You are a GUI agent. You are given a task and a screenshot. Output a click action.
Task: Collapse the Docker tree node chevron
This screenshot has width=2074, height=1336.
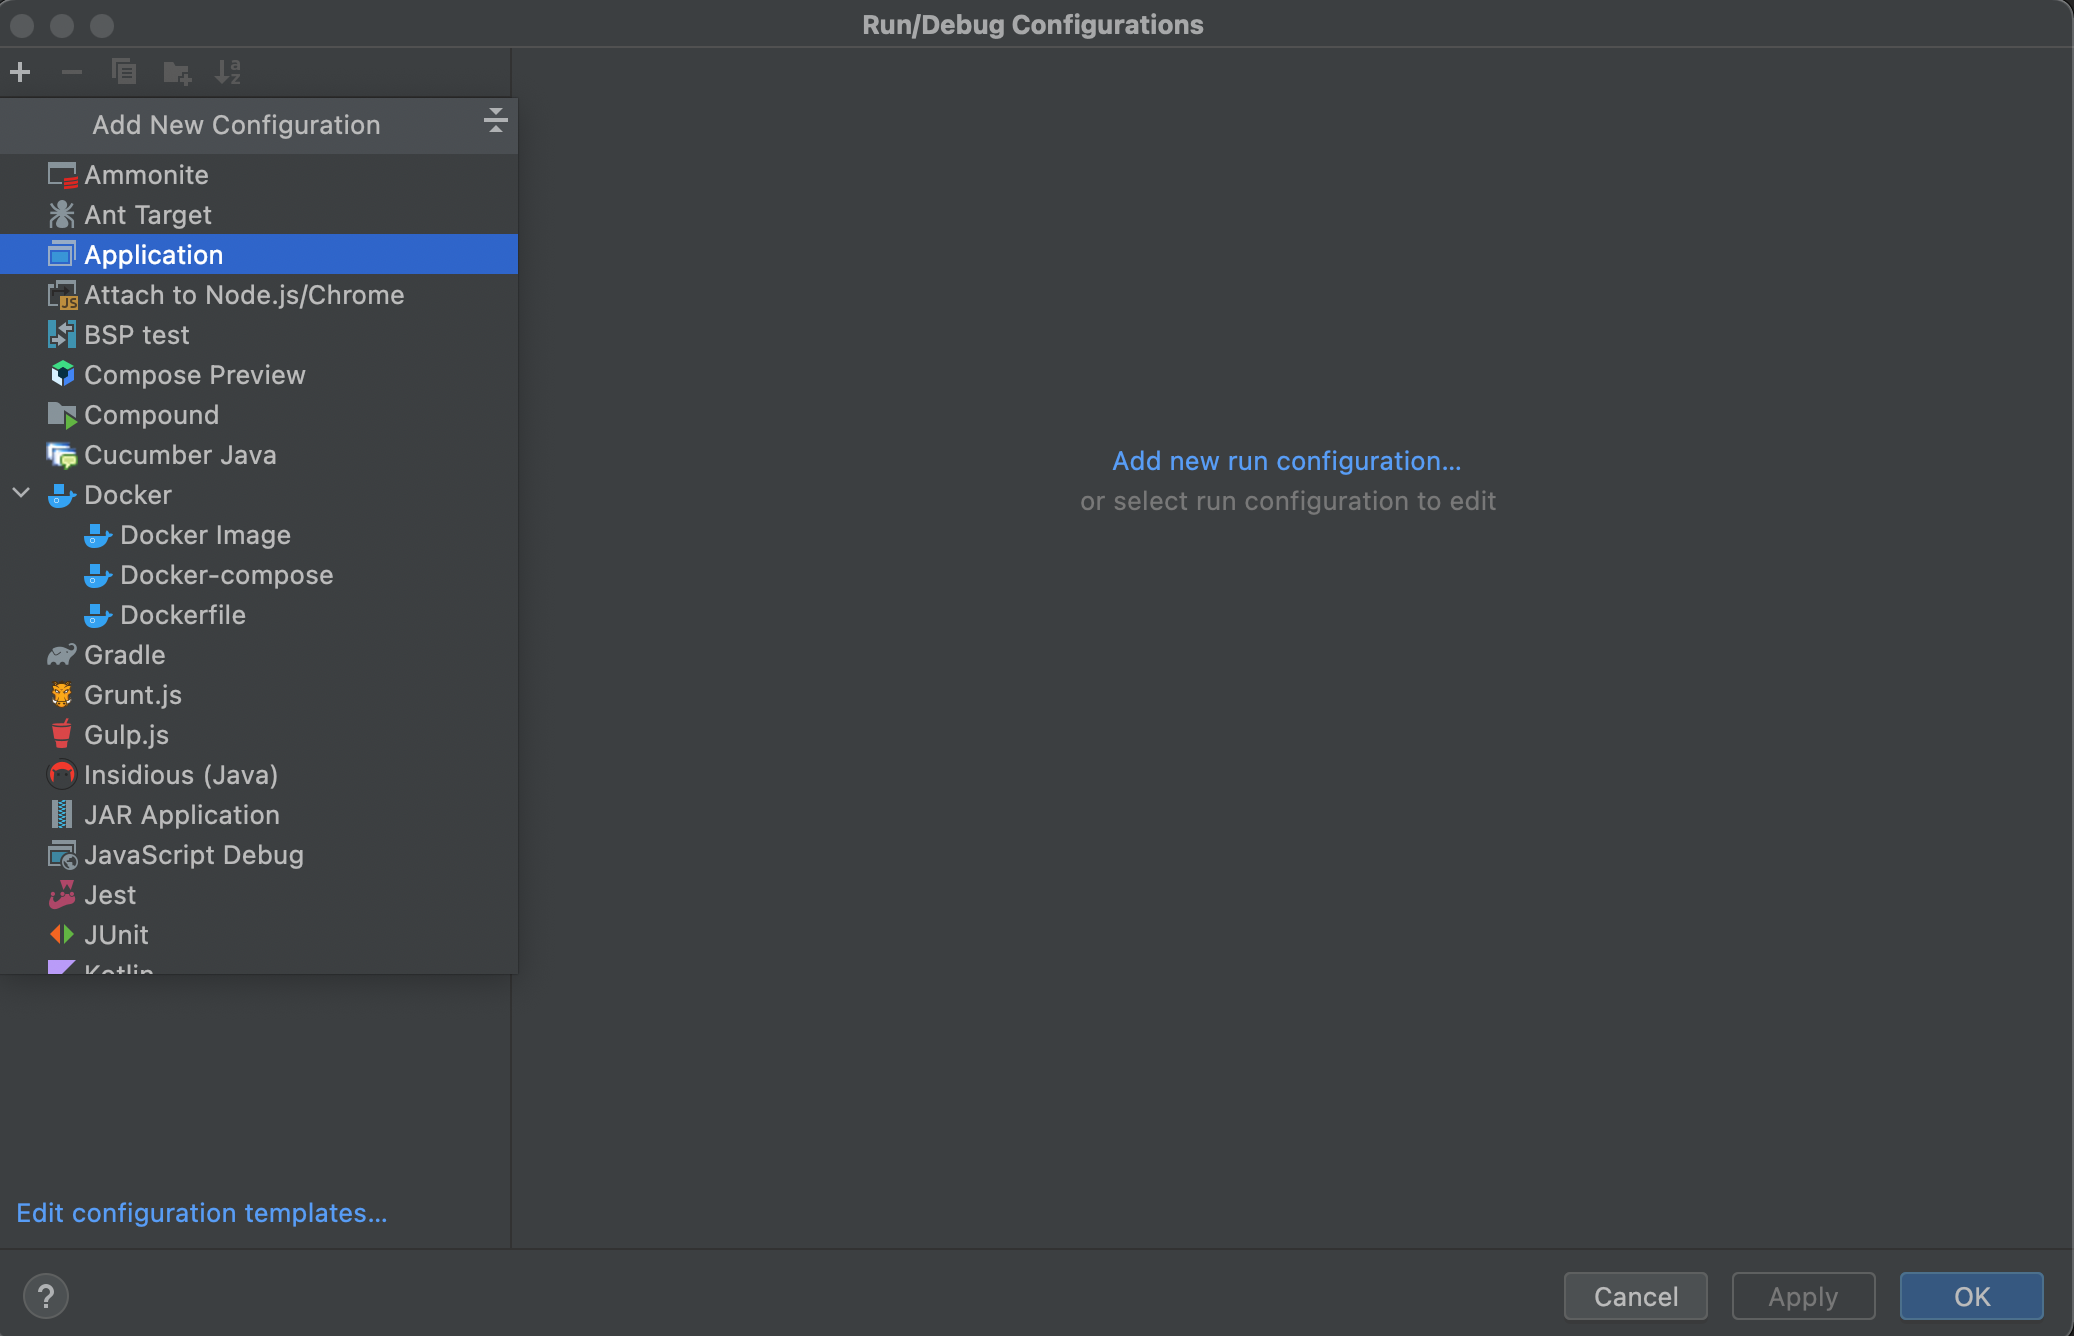tap(21, 494)
